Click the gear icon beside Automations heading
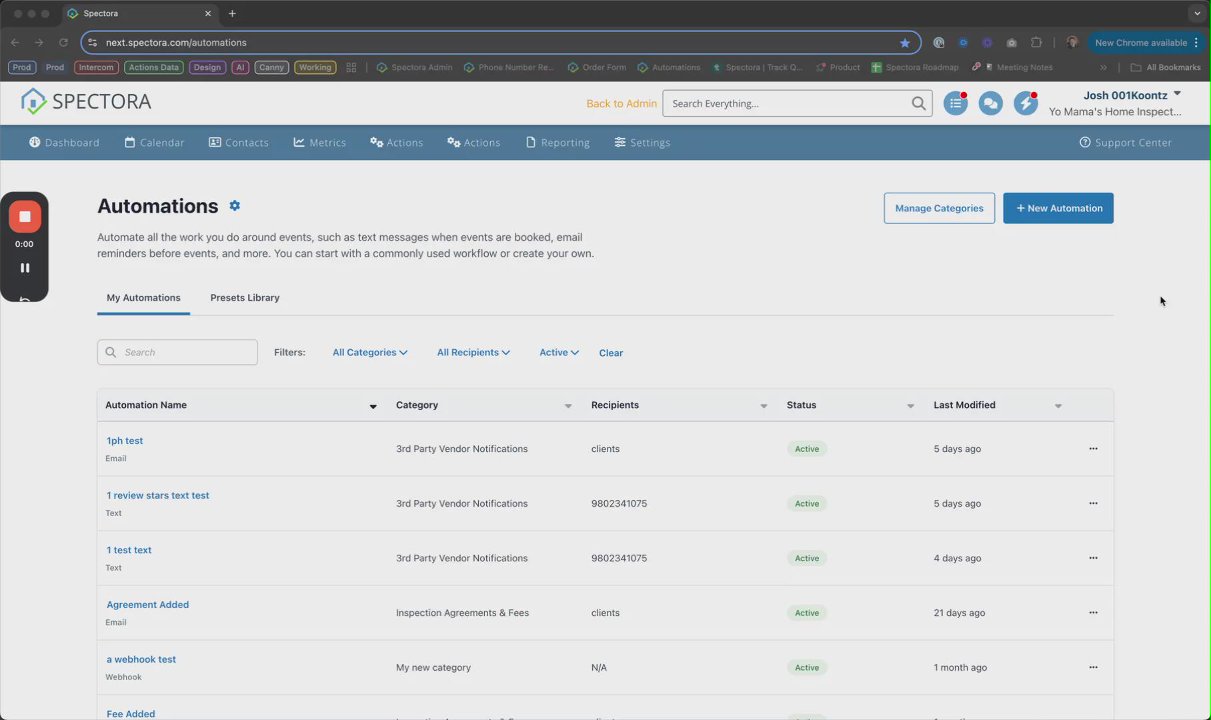Viewport: 1211px width, 720px height. tap(235, 205)
